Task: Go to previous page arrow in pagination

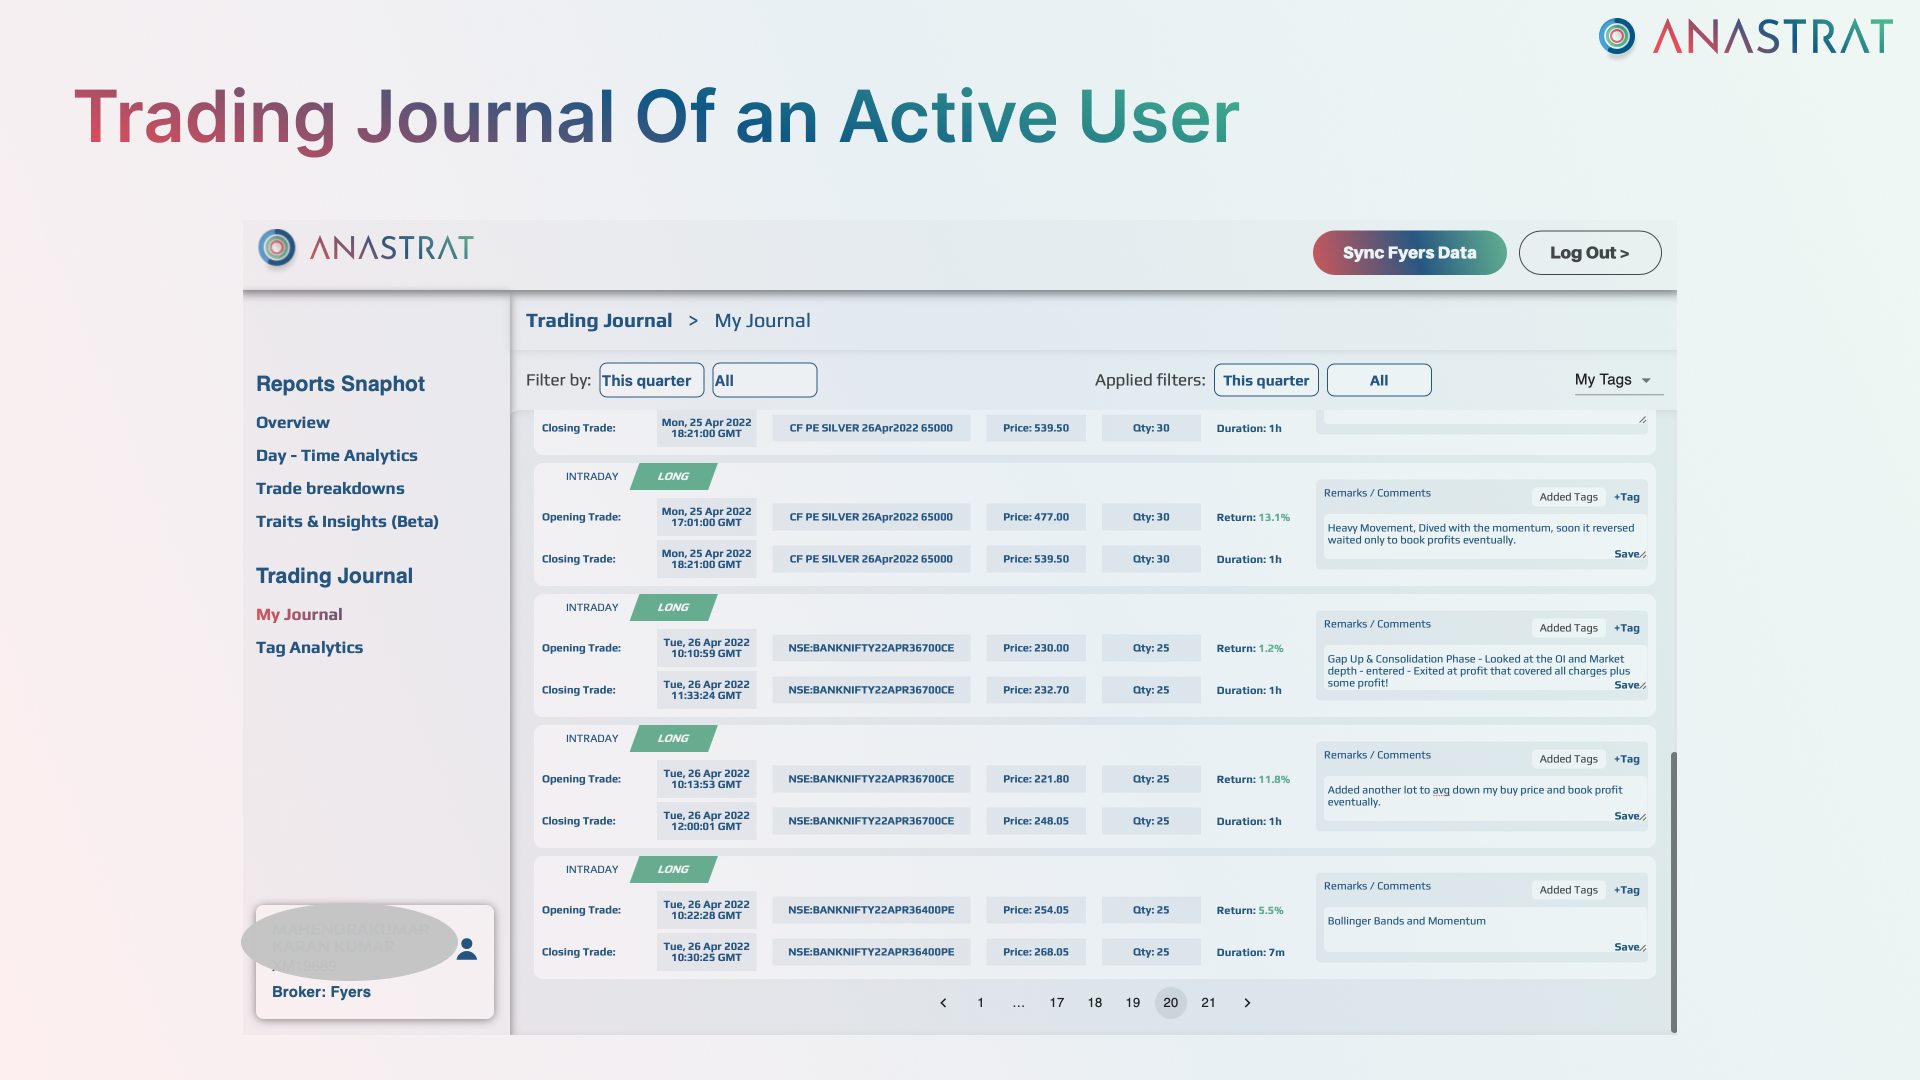Action: coord(943,1003)
